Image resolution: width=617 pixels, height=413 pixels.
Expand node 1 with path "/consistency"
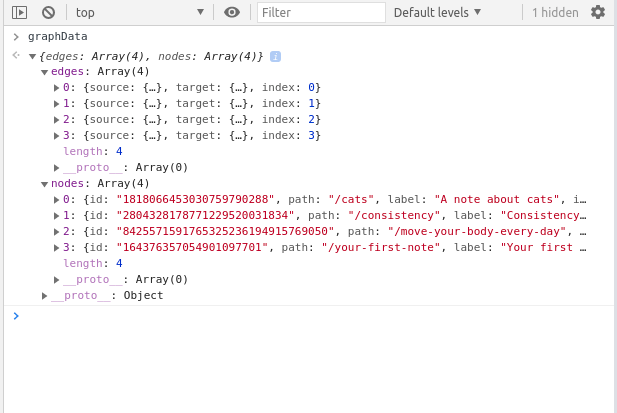point(56,216)
